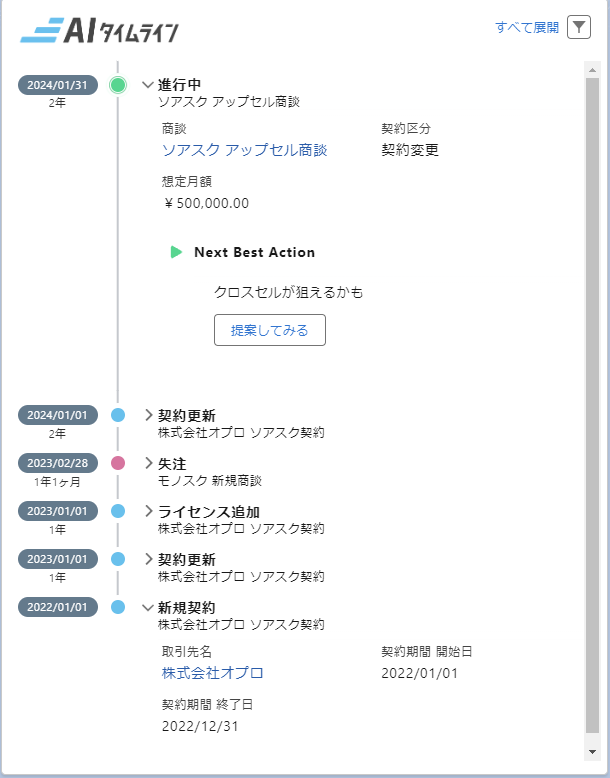Click the pink lost-deal timeline dot
Image resolution: width=610 pixels, height=778 pixels.
tap(118, 463)
